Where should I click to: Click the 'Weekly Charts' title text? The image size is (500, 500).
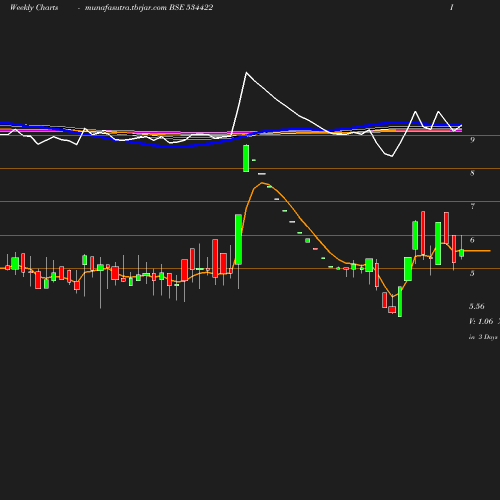pyautogui.click(x=34, y=8)
